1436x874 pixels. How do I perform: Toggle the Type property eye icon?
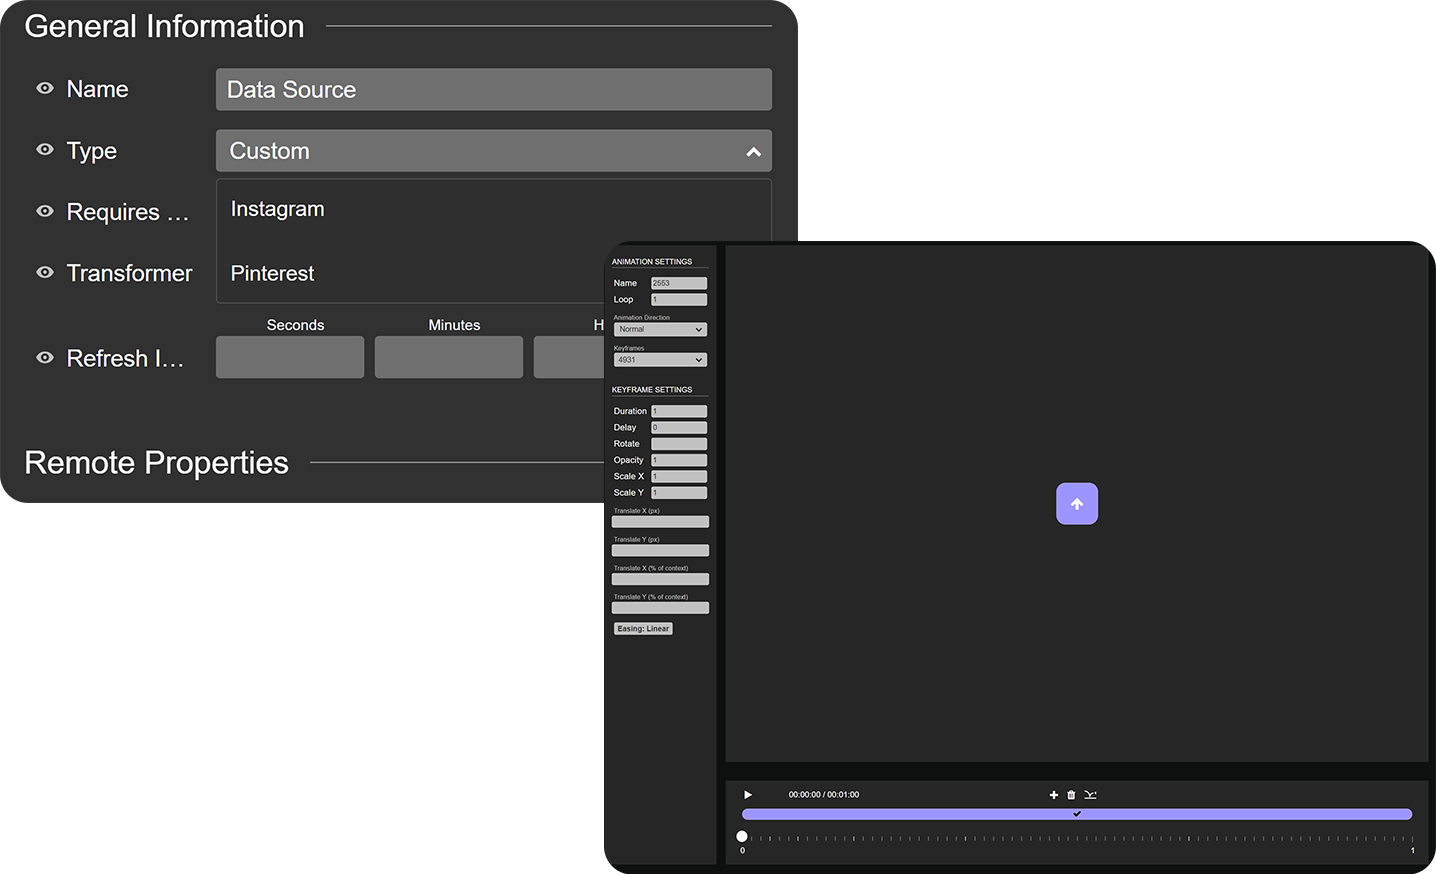tap(44, 150)
